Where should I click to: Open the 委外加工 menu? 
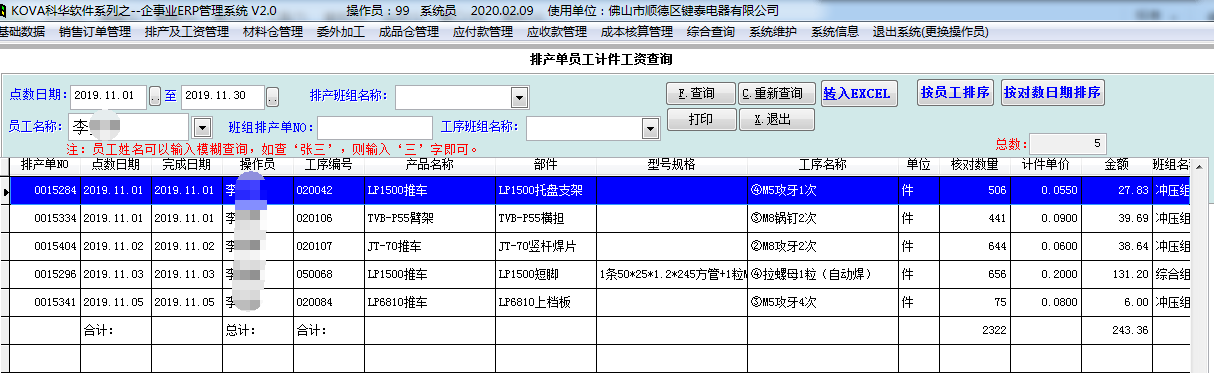pos(340,32)
